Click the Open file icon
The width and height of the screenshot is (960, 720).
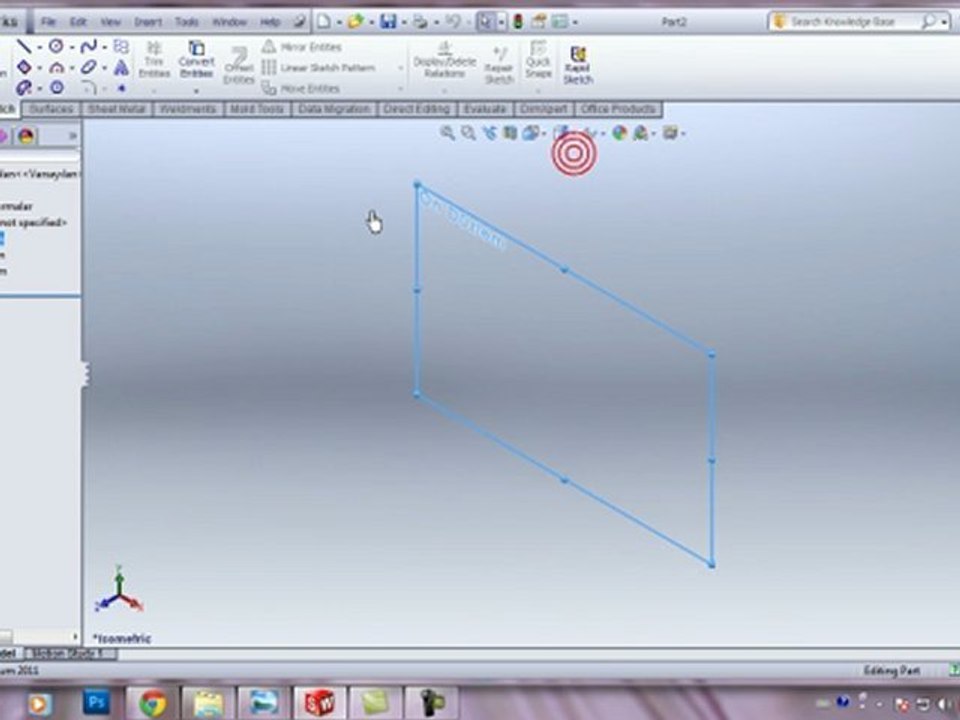pos(355,22)
